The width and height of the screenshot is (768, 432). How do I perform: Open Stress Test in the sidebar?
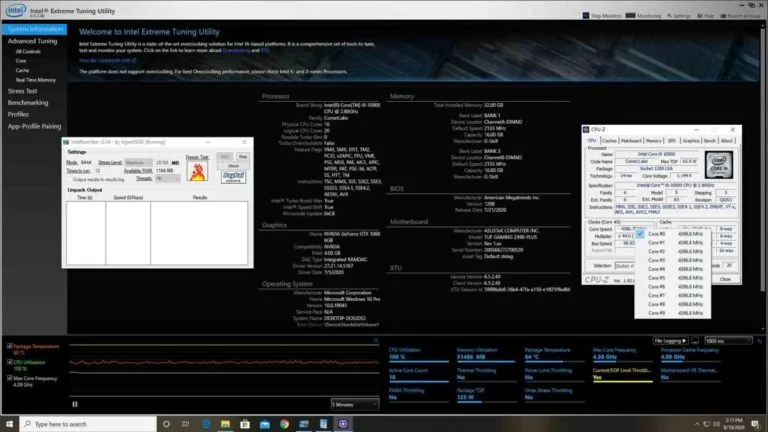point(22,91)
